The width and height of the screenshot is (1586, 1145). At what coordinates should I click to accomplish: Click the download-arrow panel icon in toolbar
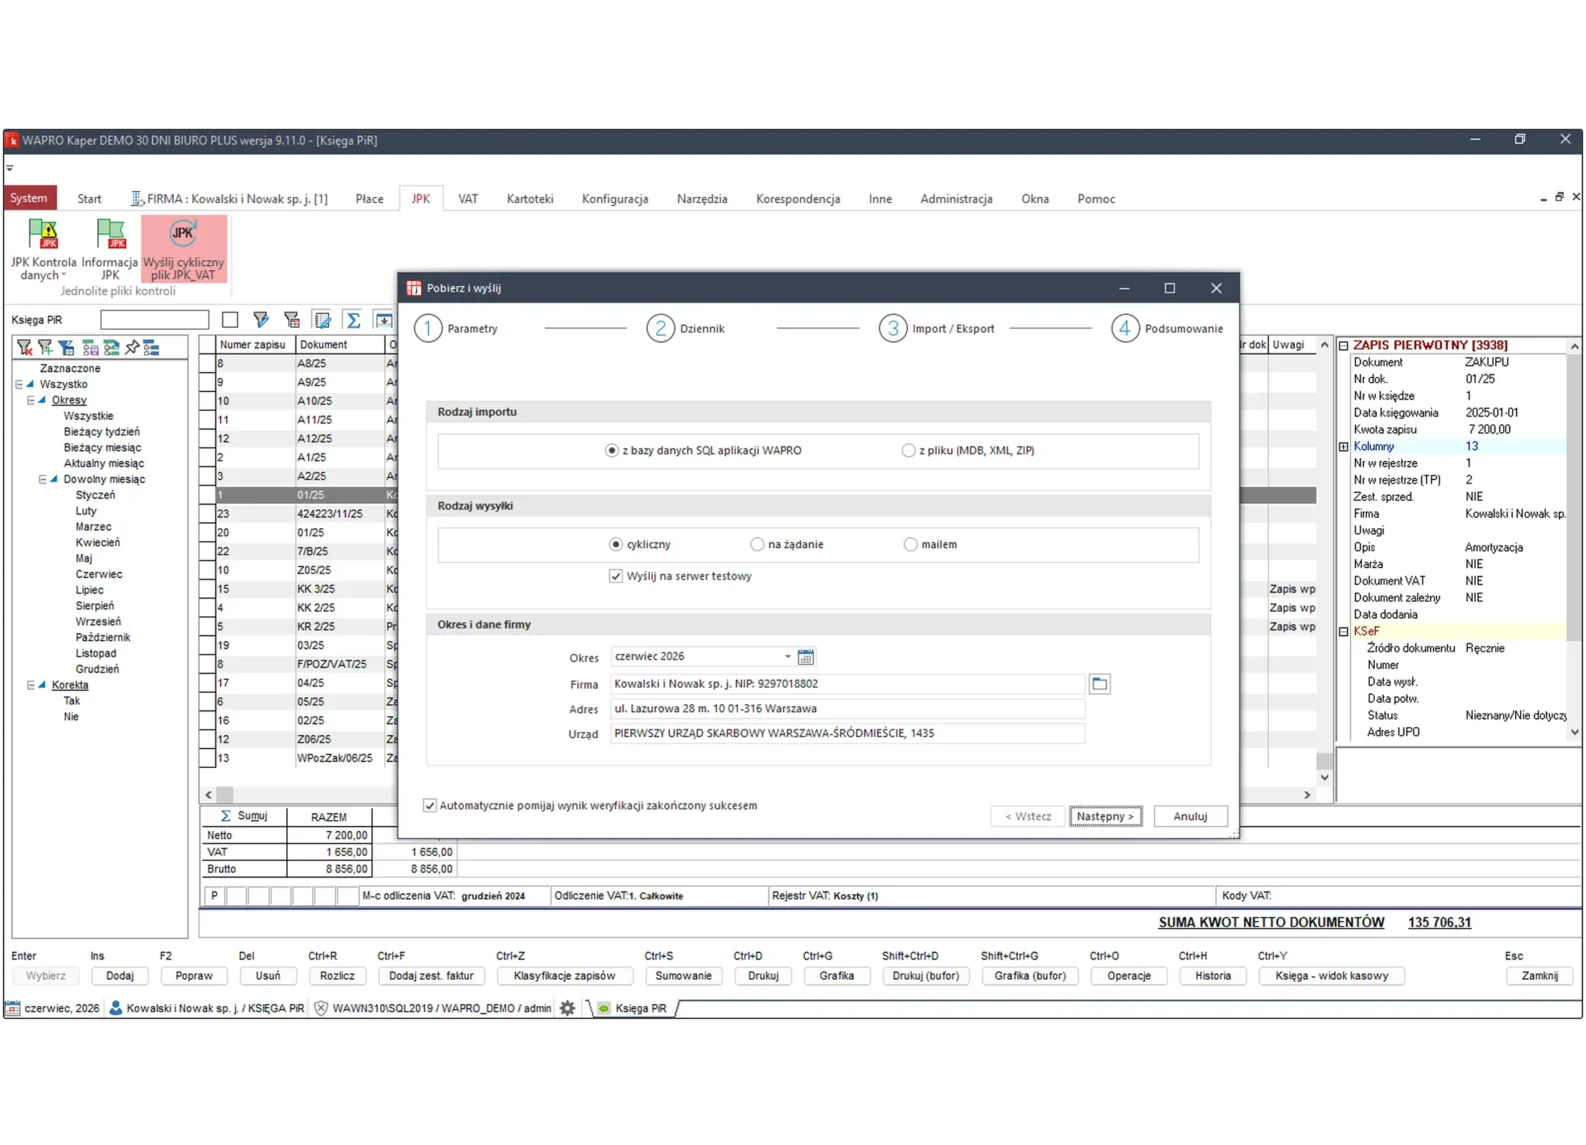[384, 320]
